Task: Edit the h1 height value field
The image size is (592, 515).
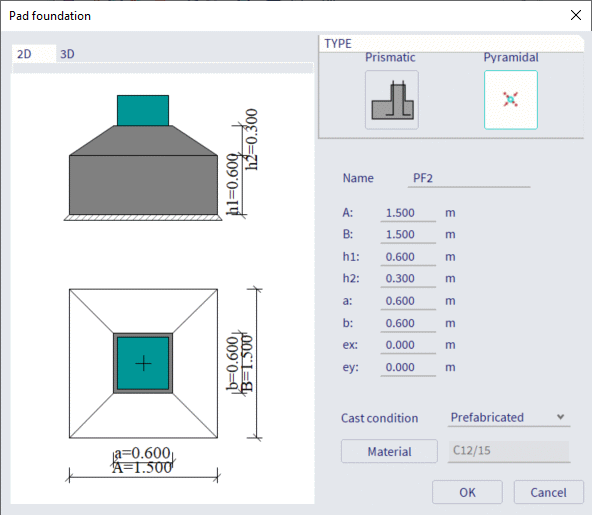Action: [x=408, y=257]
